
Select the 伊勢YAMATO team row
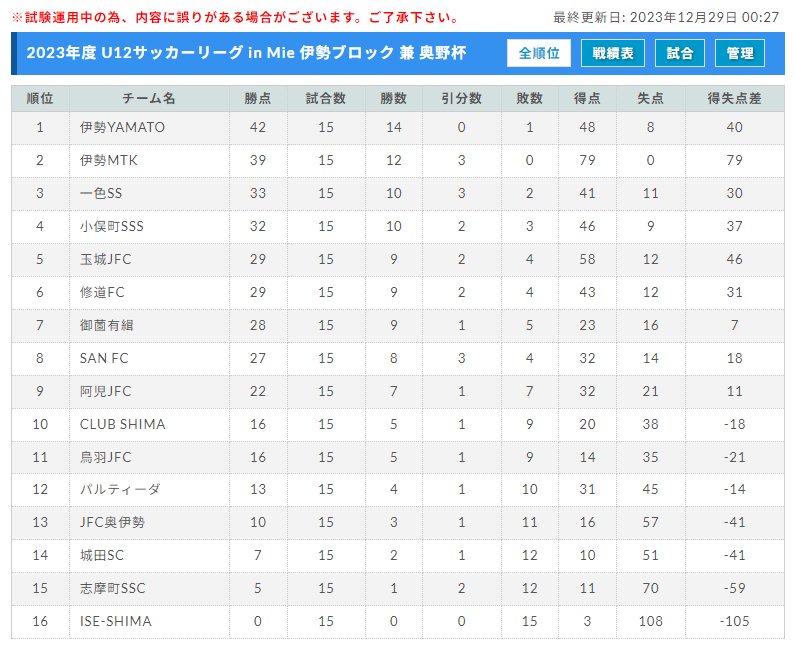pyautogui.click(x=398, y=128)
